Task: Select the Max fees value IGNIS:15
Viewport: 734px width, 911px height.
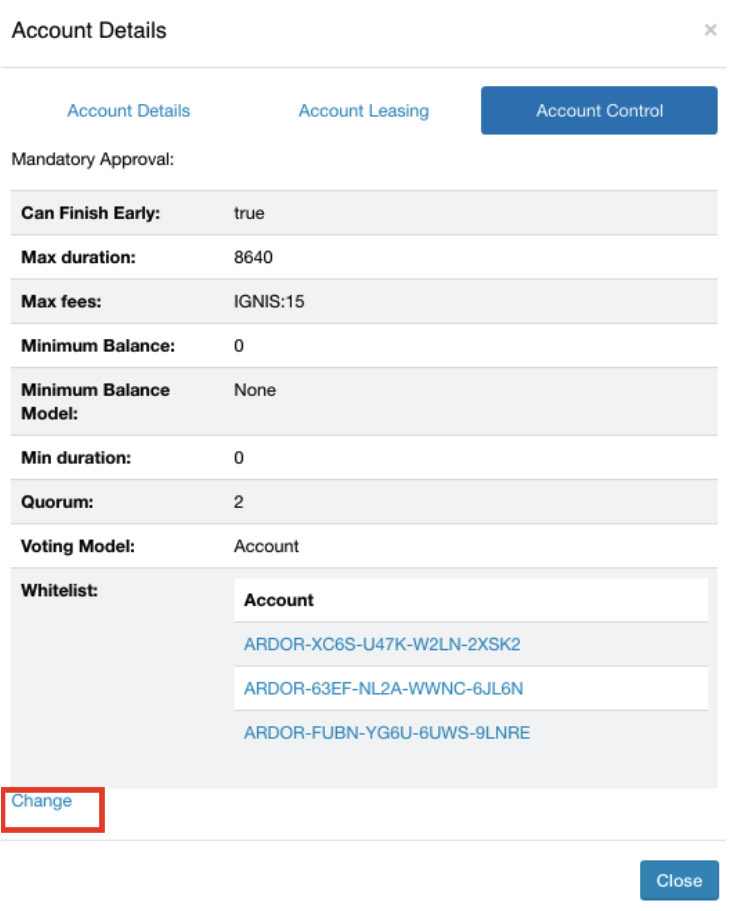Action: (x=269, y=301)
